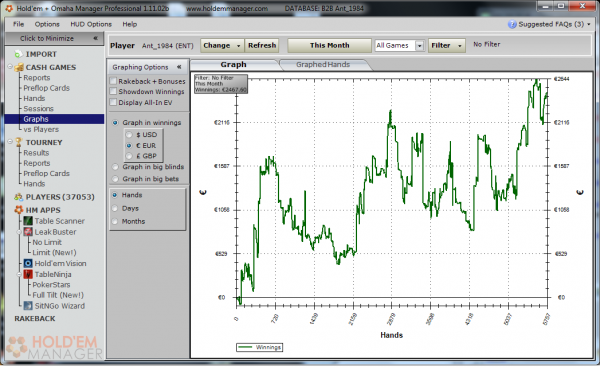Open LeakBuster via its red icon
The width and height of the screenshot is (600, 367).
[x=28, y=232]
